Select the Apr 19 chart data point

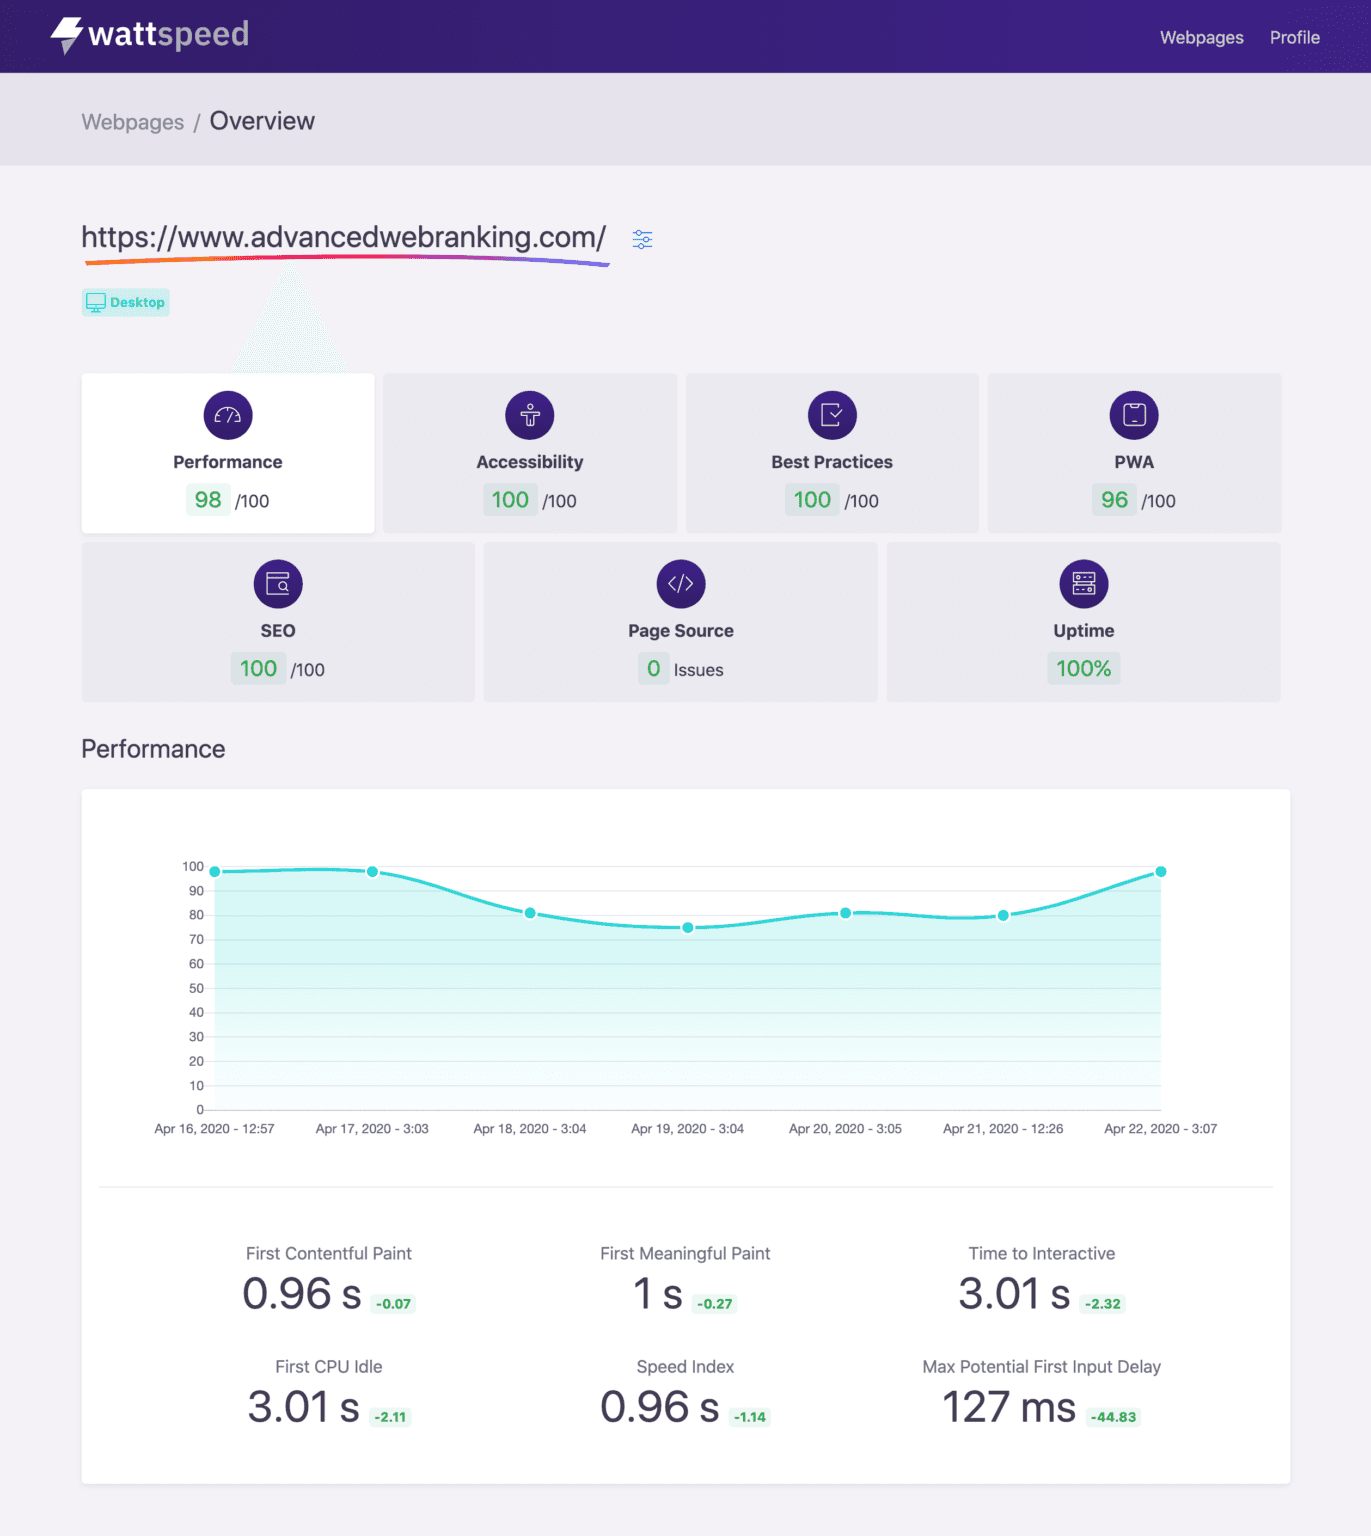[x=688, y=928]
